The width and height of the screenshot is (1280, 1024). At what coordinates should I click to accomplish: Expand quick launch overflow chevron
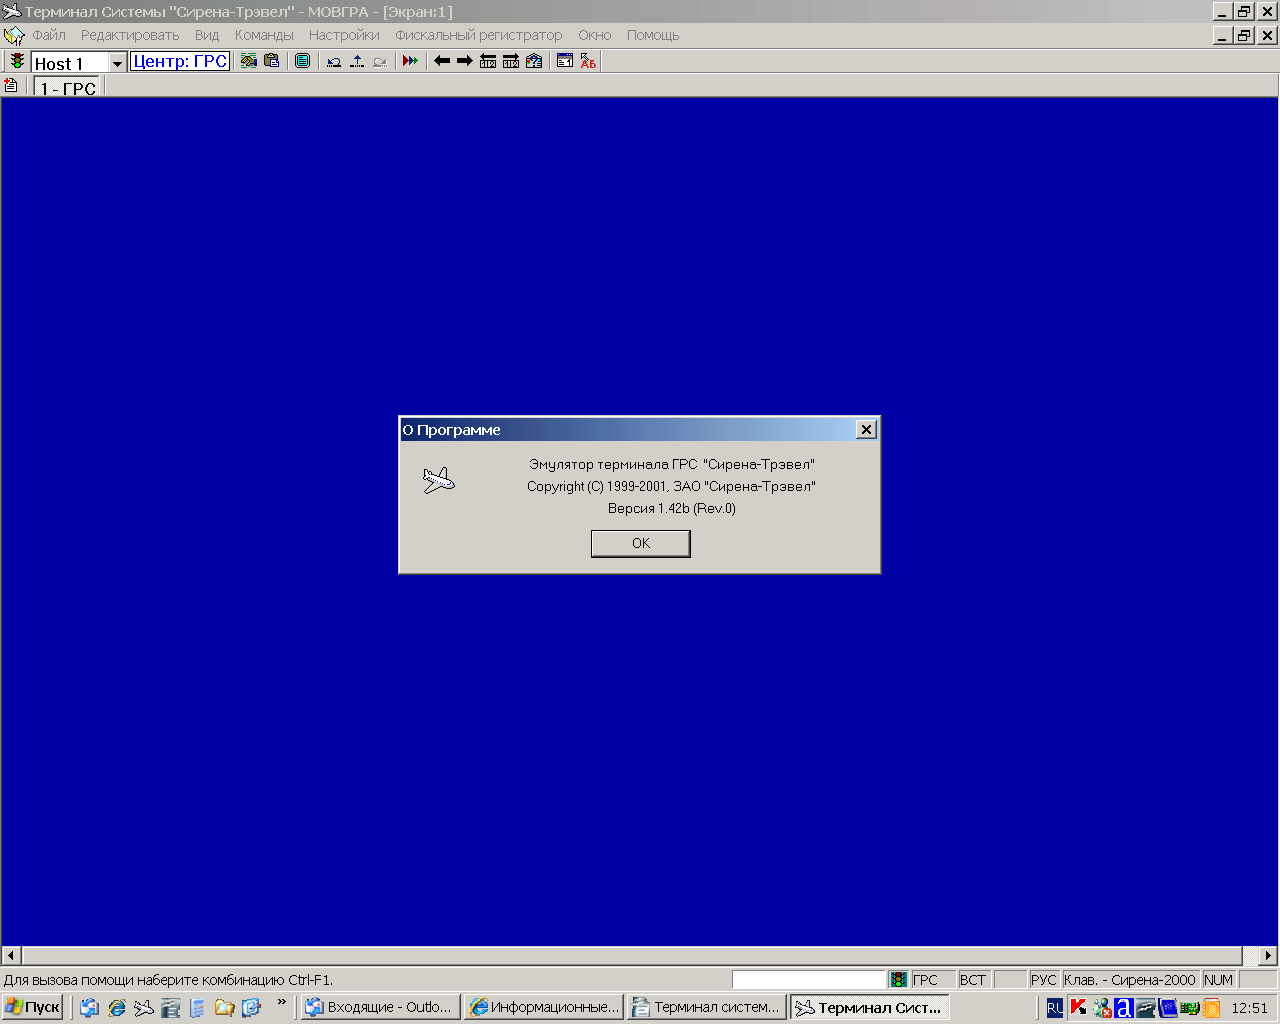(282, 1002)
